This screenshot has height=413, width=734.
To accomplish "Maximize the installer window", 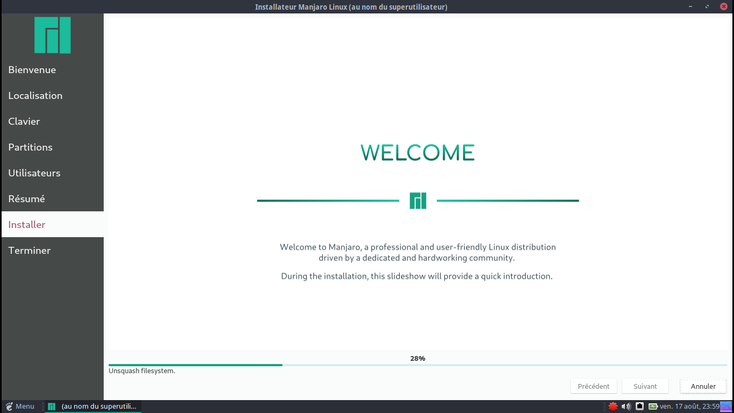I will pos(707,7).
